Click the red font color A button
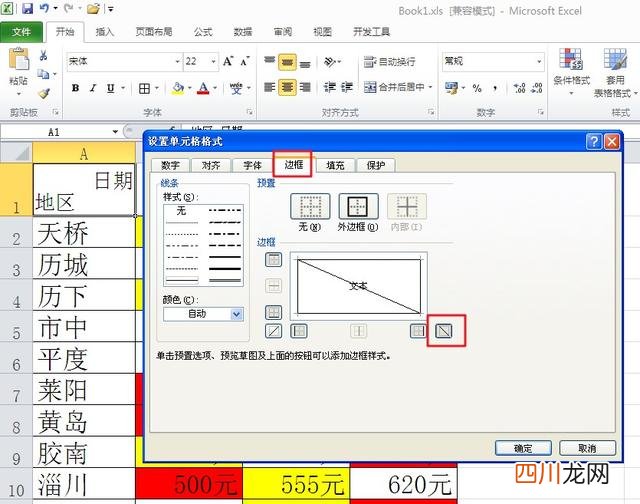 tap(203, 88)
